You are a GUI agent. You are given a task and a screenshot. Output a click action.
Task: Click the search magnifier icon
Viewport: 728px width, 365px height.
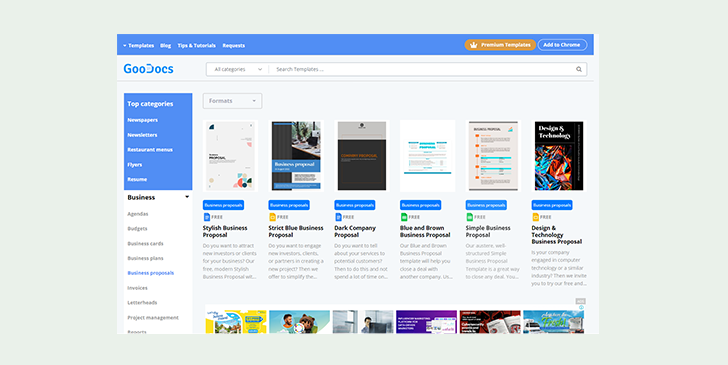click(x=578, y=69)
